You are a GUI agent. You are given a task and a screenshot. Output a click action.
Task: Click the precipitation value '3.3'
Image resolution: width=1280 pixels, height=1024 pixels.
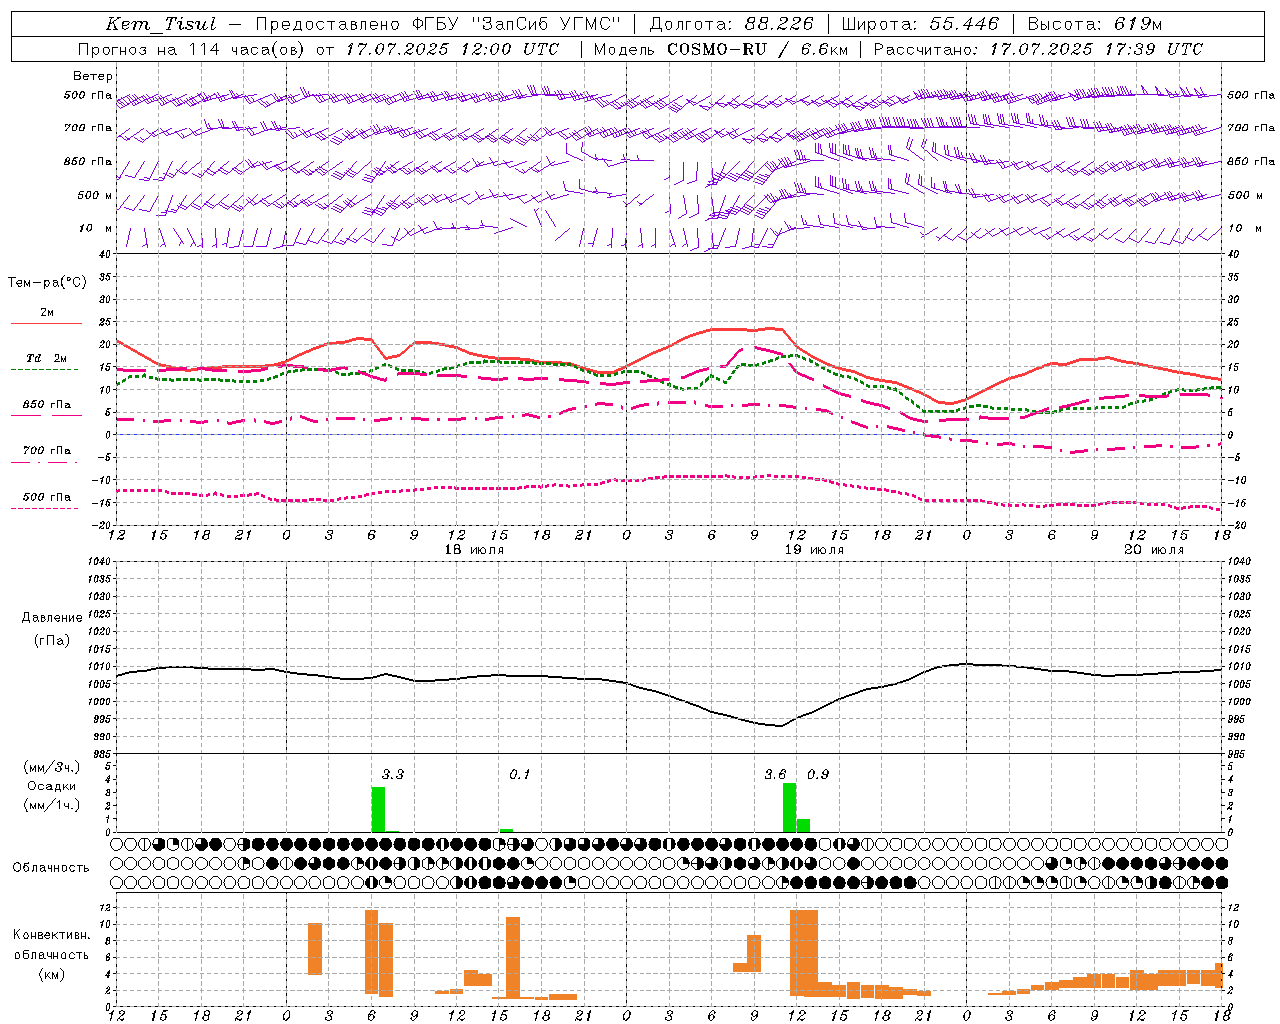click(x=393, y=774)
